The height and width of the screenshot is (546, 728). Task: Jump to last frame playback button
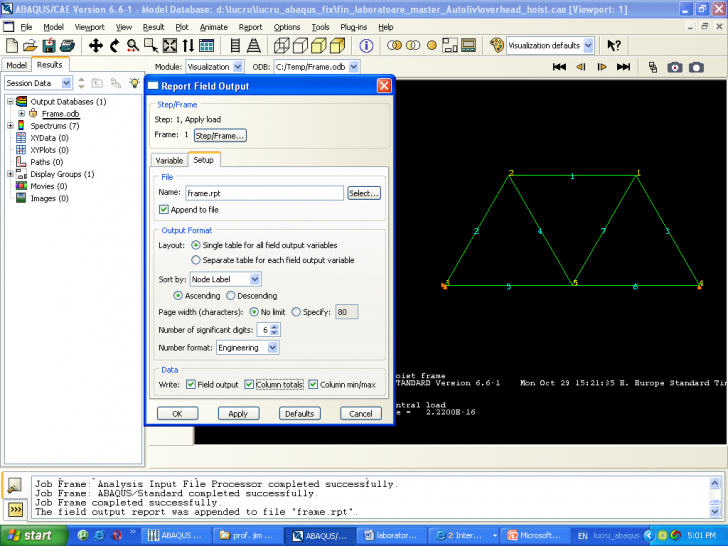pos(623,67)
